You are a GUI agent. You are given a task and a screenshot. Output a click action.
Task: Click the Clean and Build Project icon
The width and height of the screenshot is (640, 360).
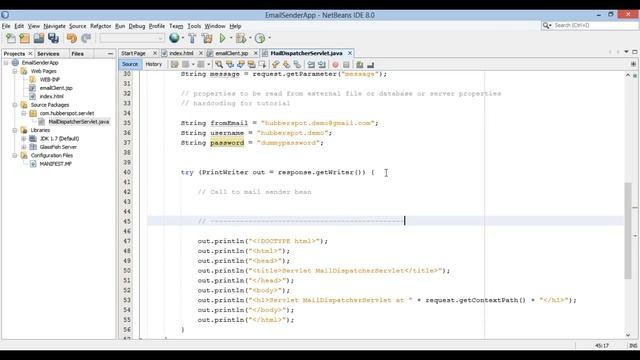[x=207, y=38]
